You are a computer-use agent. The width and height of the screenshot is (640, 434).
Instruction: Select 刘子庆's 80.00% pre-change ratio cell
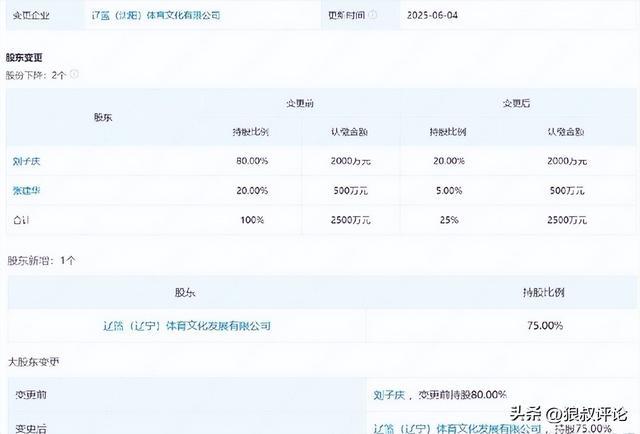[252, 161]
